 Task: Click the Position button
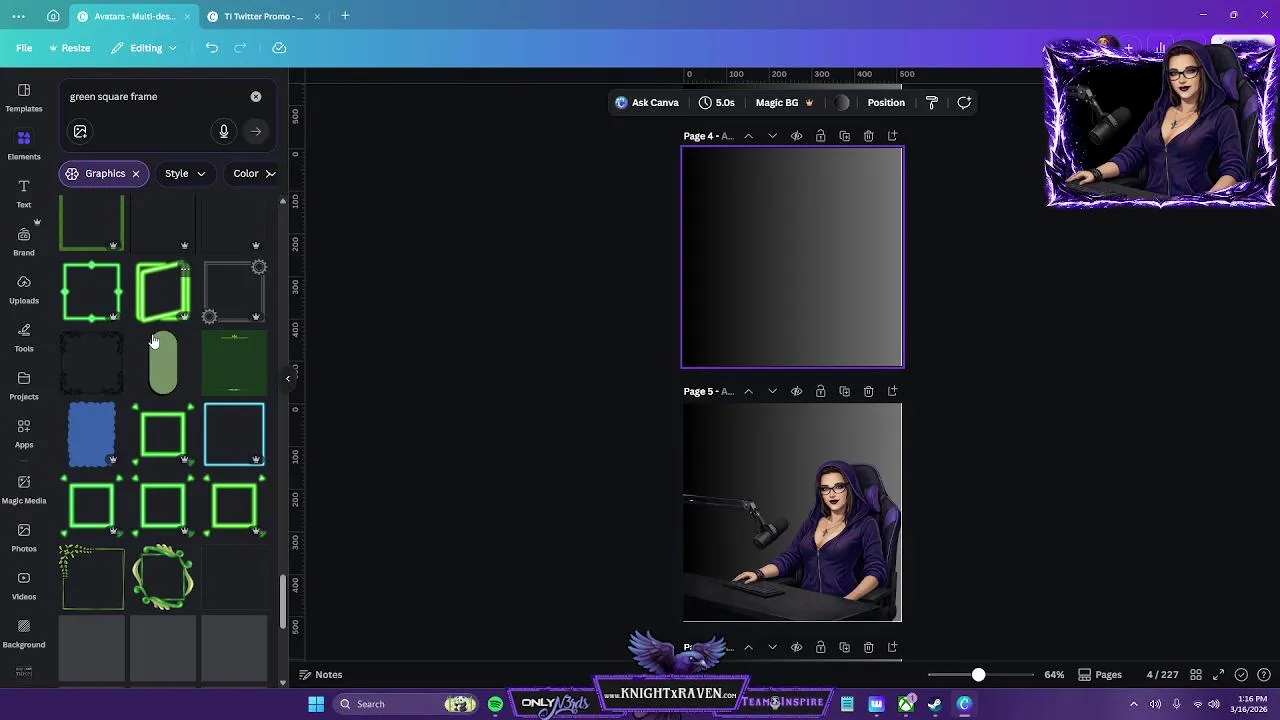point(886,102)
